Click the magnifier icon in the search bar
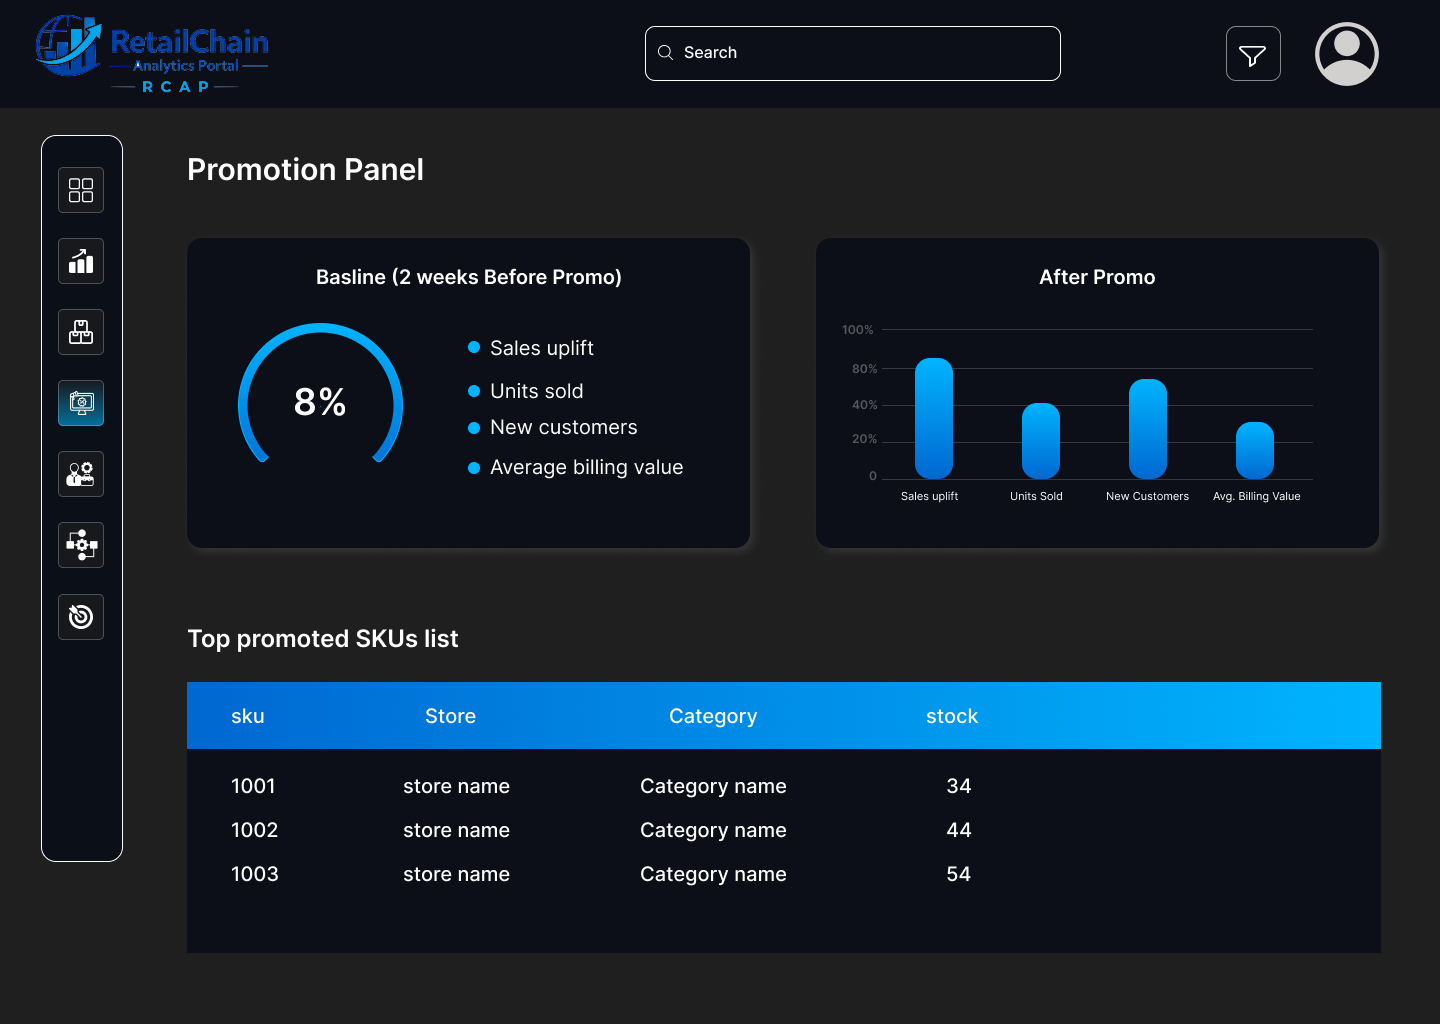Image resolution: width=1440 pixels, height=1024 pixels. [x=666, y=52]
